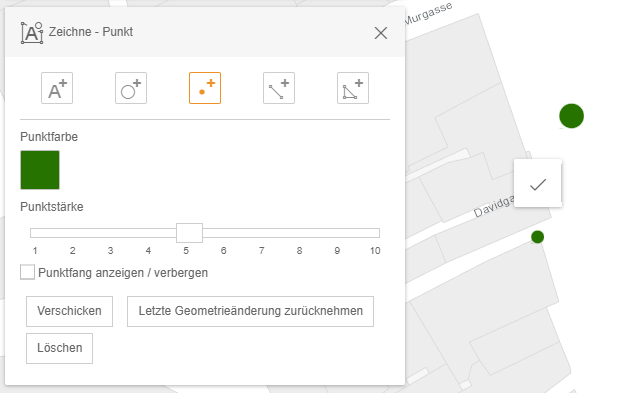Confirm with the checkmark button on map
This screenshot has height=393, width=625.
coord(538,184)
